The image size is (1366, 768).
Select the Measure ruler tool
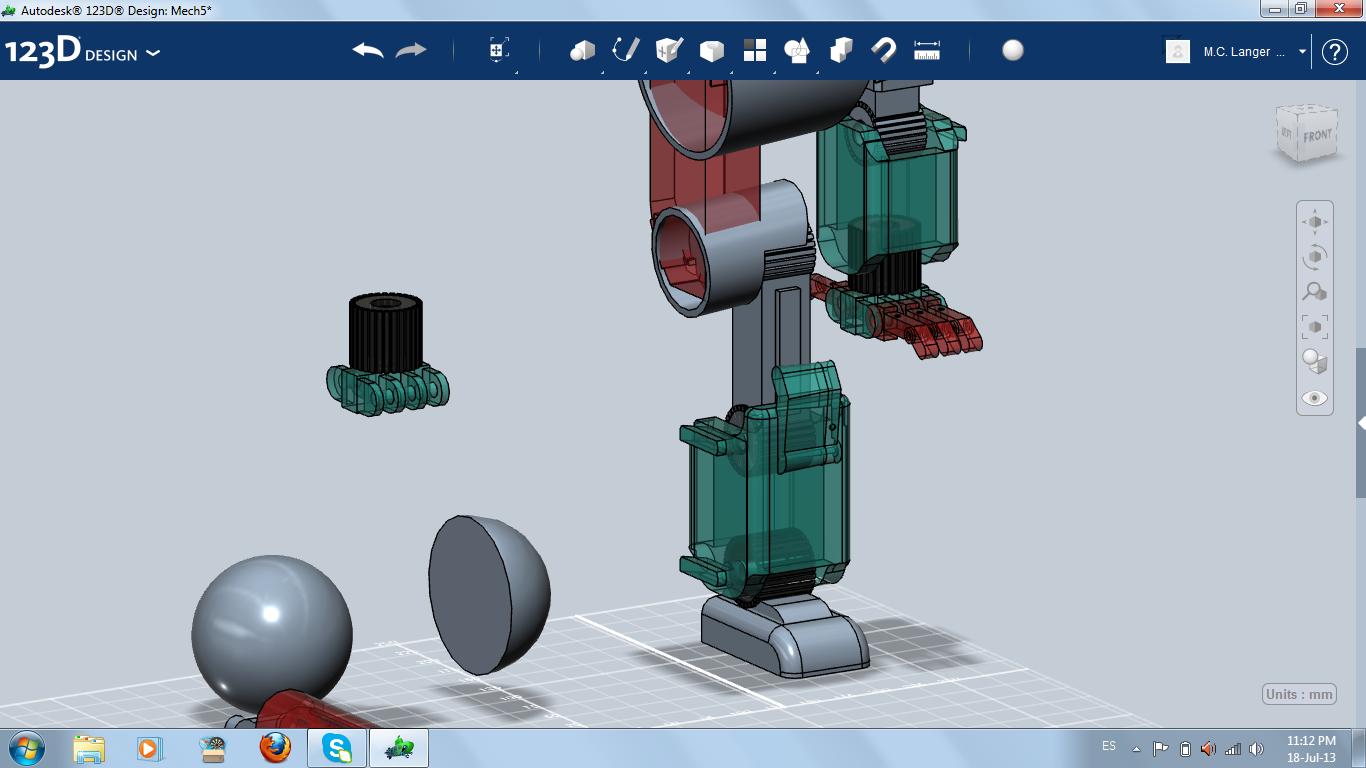click(x=928, y=50)
